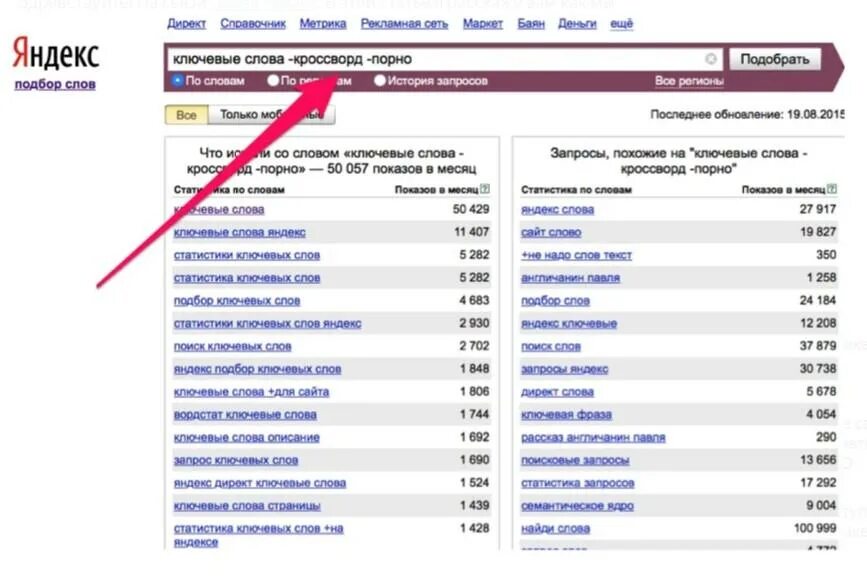Open the подбор слов similar query in right table

click(x=555, y=301)
